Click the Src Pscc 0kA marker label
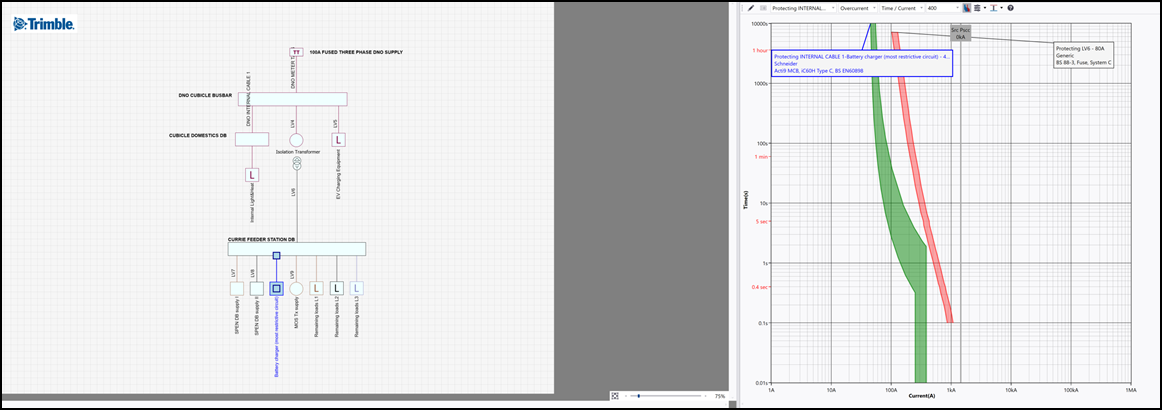 point(960,33)
